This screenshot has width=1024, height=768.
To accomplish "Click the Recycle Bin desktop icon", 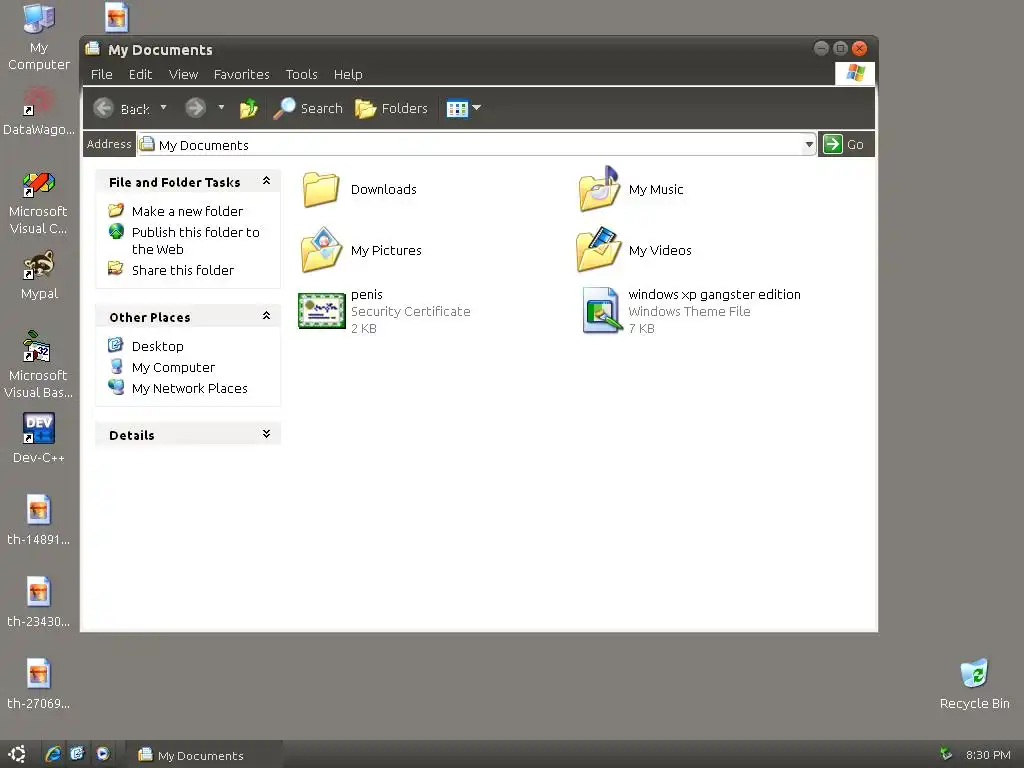I will point(974,673).
